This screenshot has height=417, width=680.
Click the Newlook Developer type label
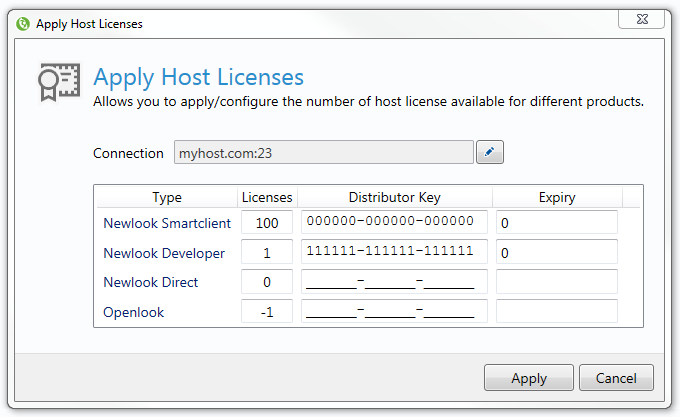164,253
